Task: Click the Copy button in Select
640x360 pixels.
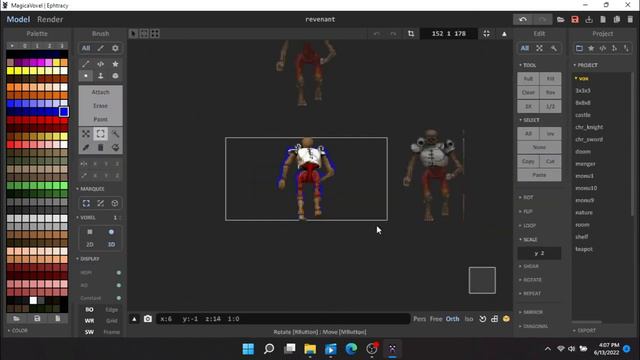Action: click(528, 161)
